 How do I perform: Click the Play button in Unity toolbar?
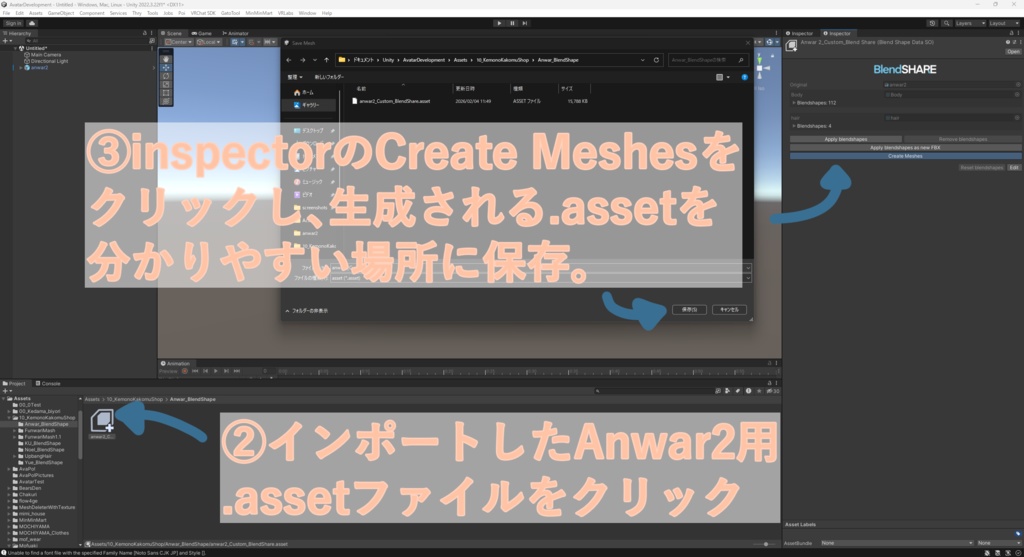pos(499,23)
